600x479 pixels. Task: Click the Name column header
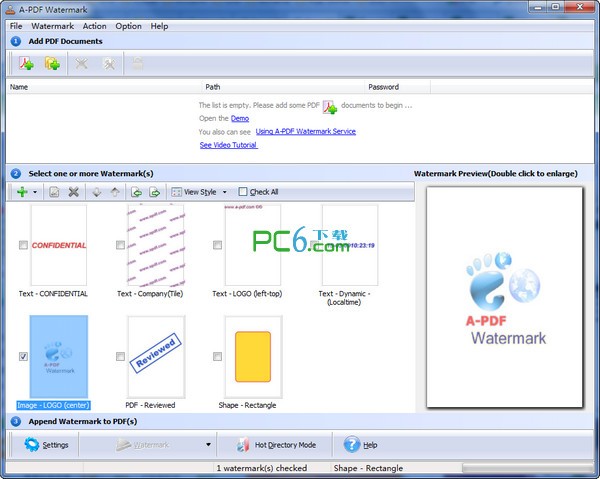point(104,87)
